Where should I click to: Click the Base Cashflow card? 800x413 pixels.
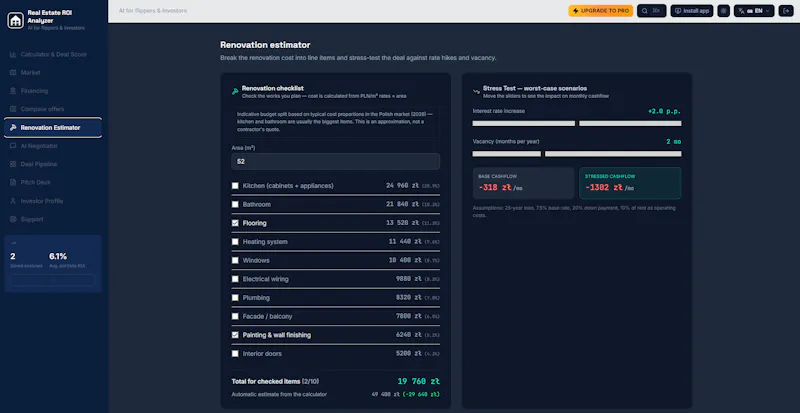click(523, 183)
